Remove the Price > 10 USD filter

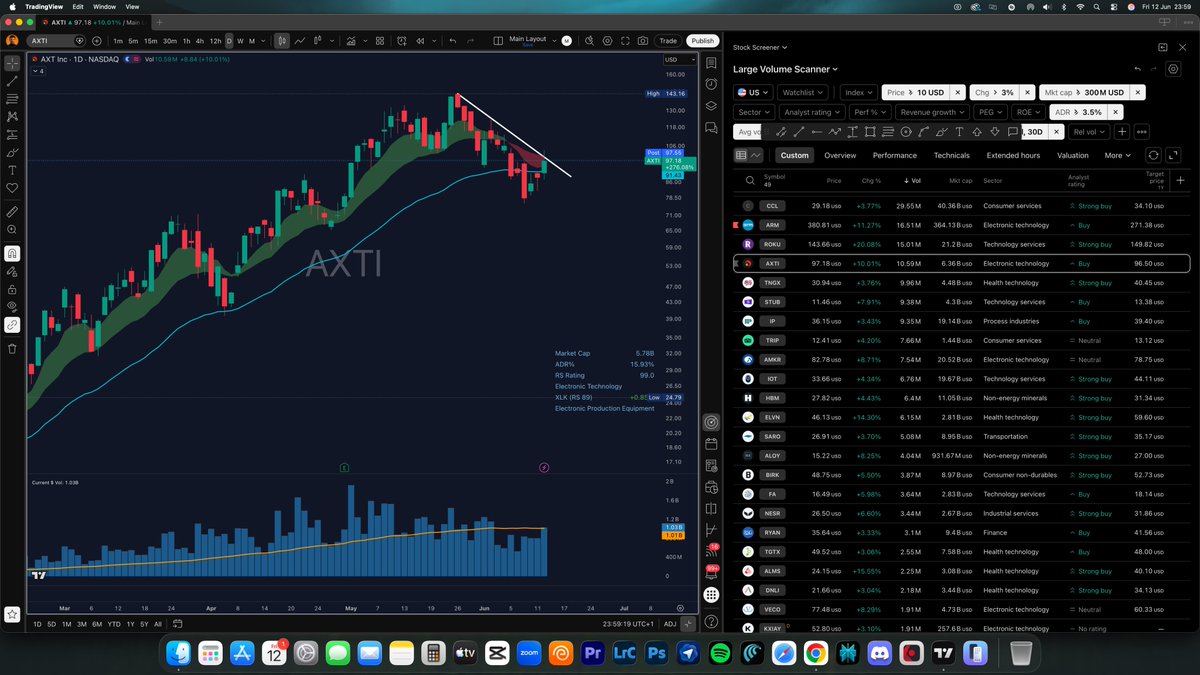coord(957,92)
